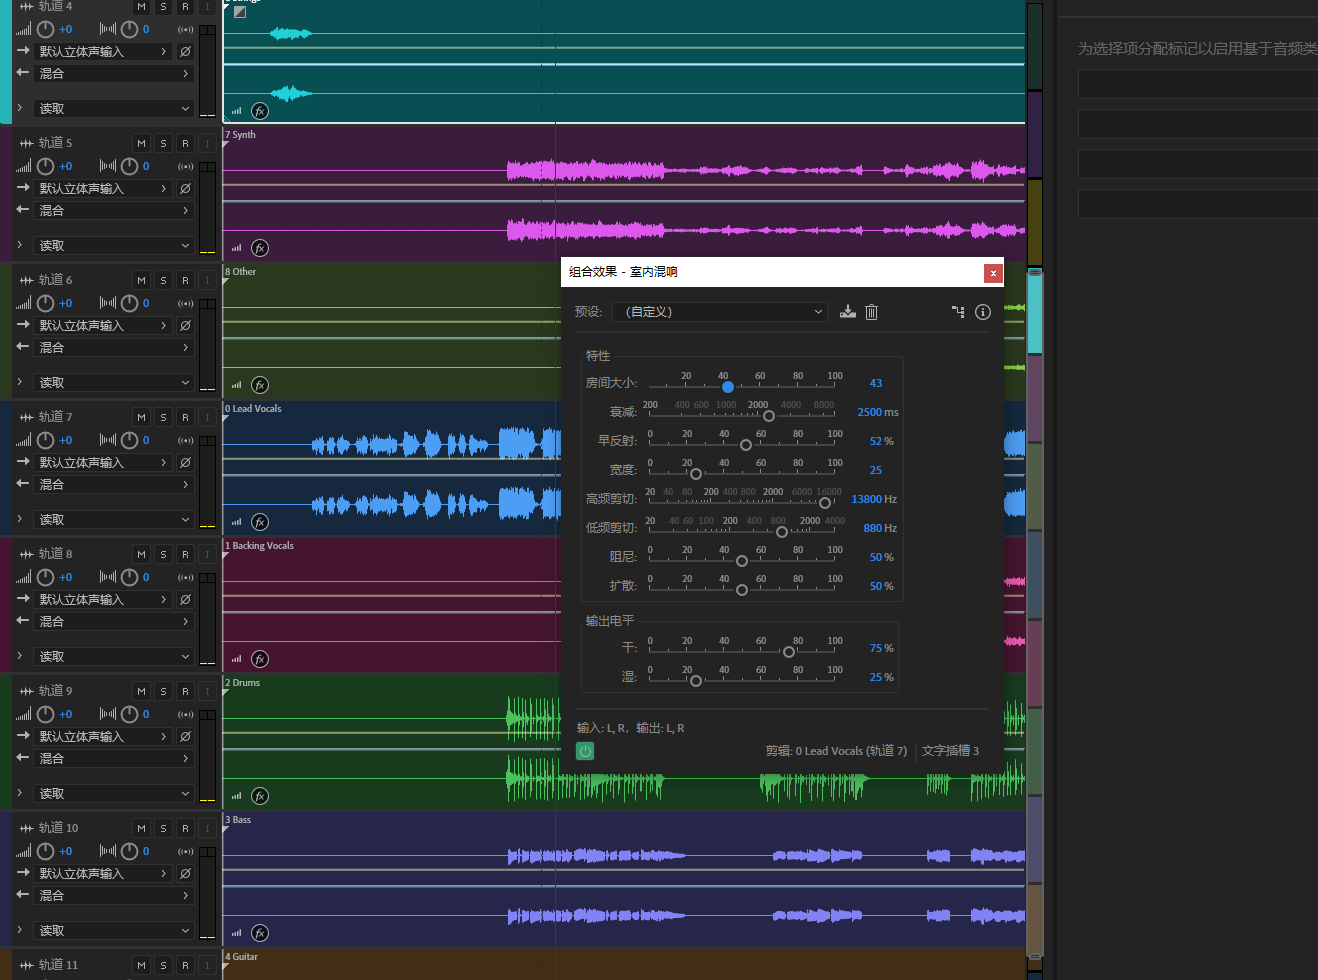This screenshot has height=980, width=1318.
Task: Select the 0 Lead Vocals clip label
Action: pyautogui.click(x=253, y=408)
